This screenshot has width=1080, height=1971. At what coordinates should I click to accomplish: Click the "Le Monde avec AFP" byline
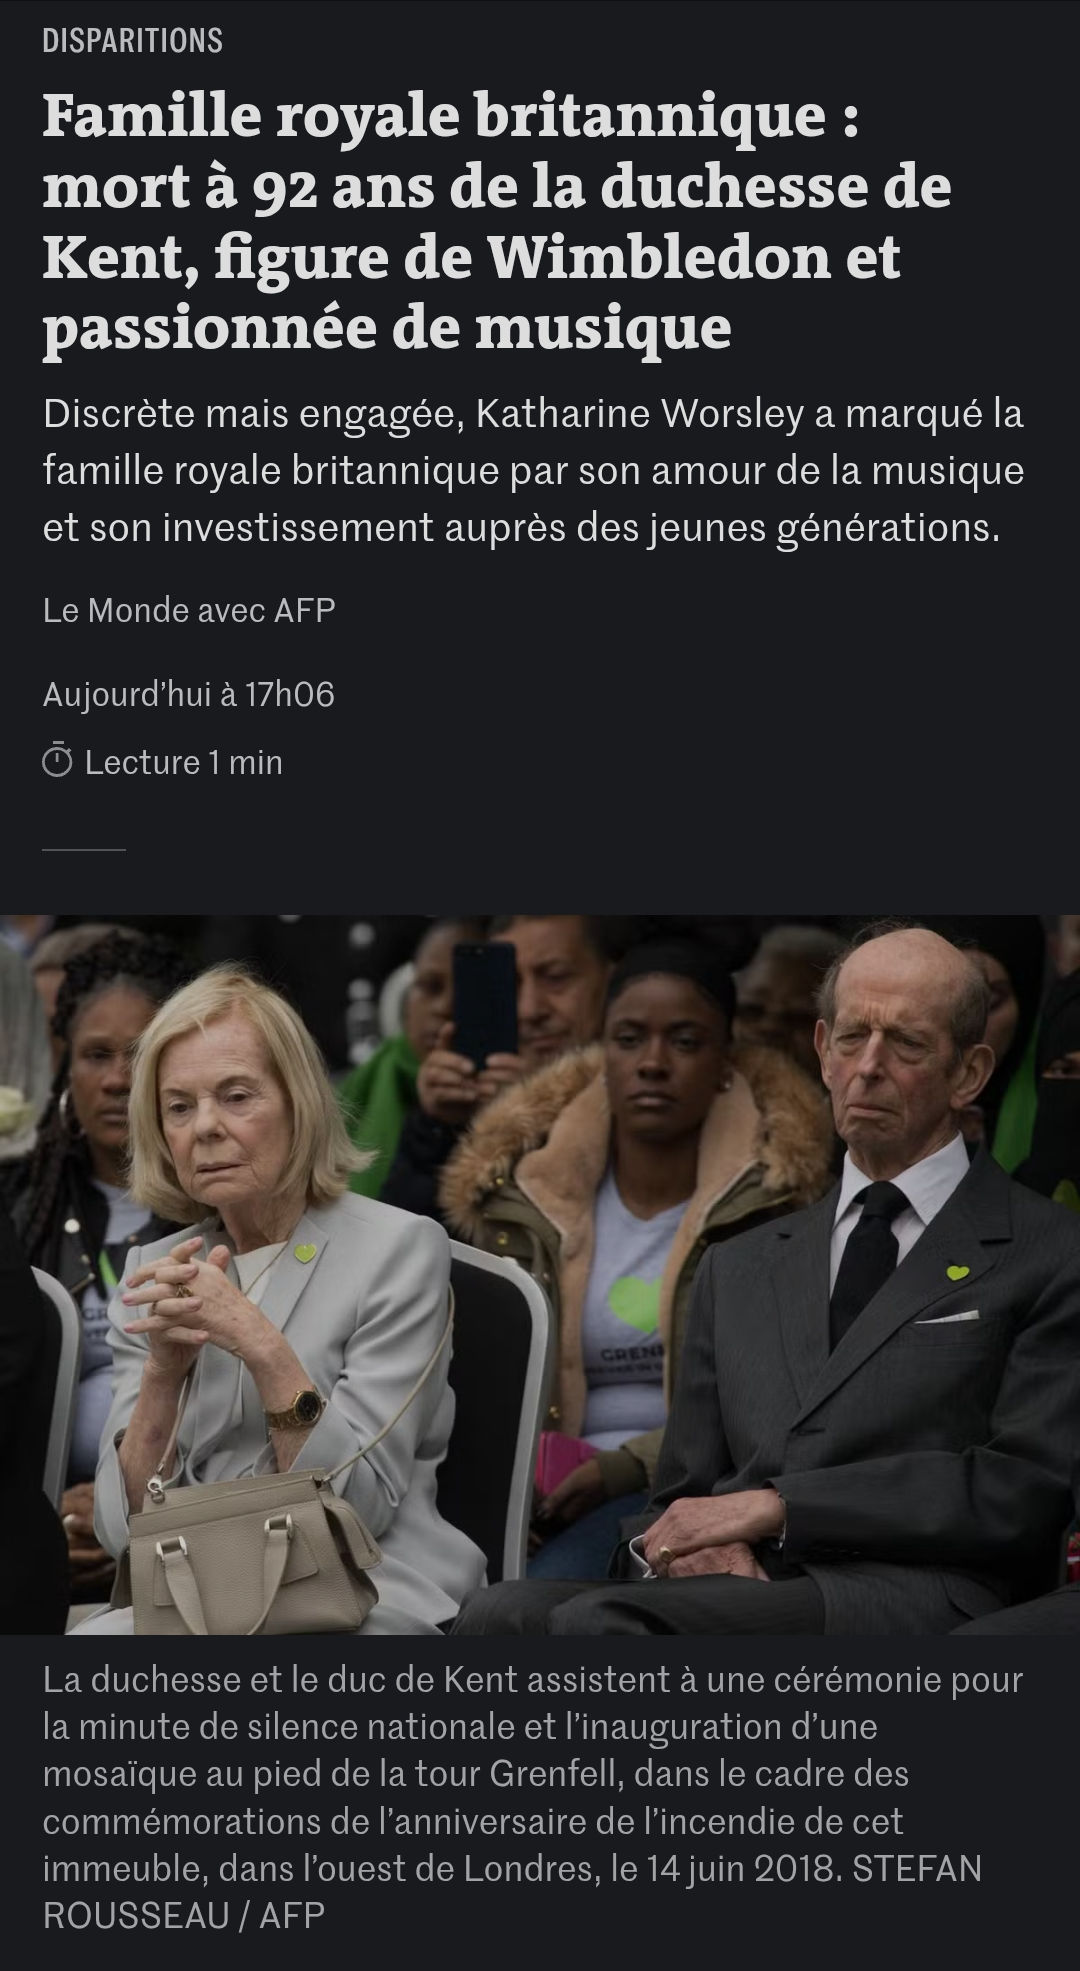click(189, 610)
